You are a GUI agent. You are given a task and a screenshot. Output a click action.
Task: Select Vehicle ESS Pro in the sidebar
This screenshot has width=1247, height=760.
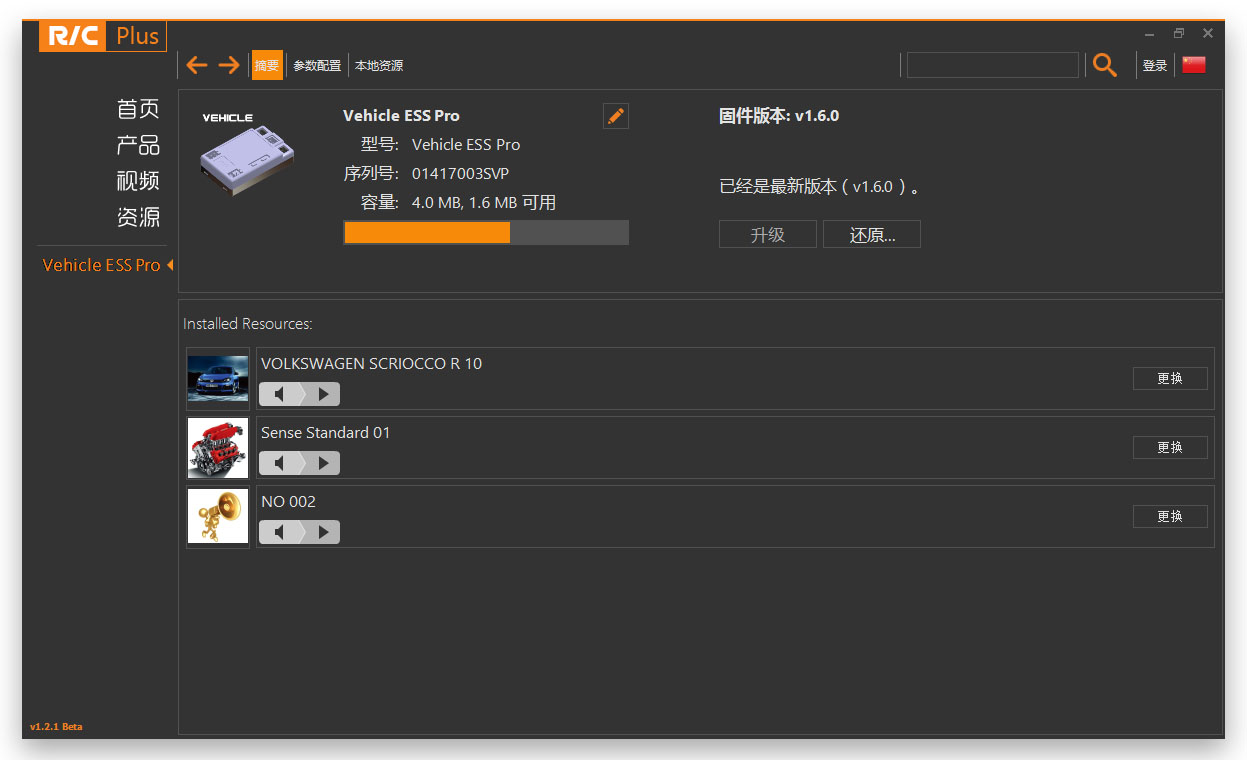tap(102, 265)
